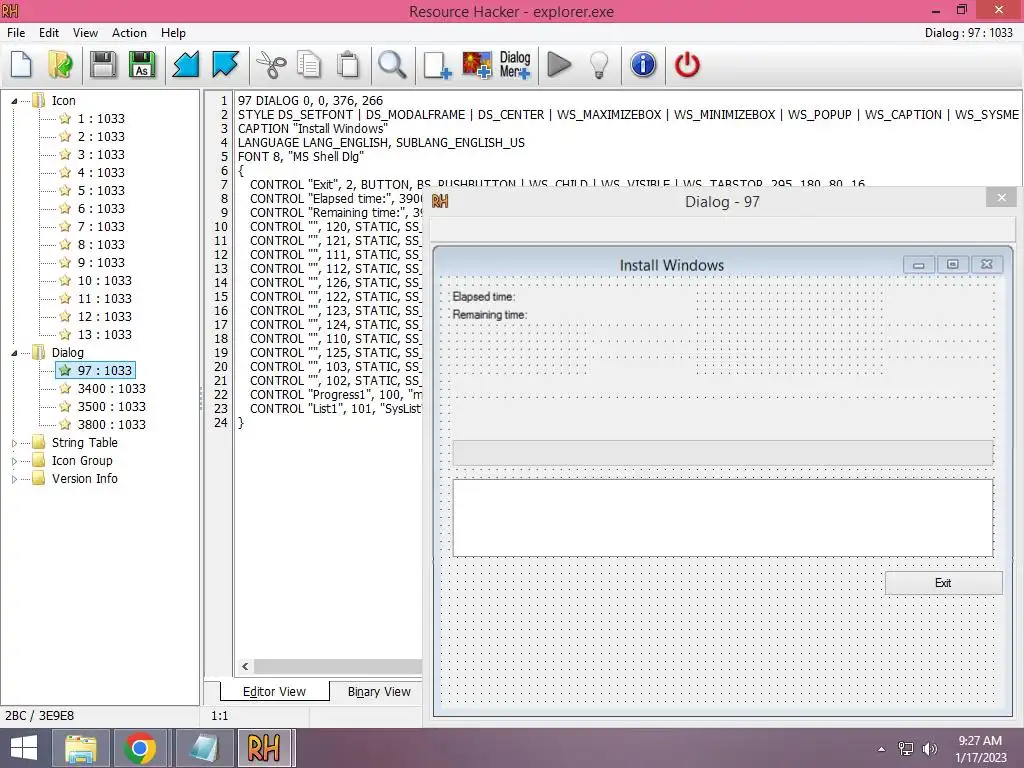Compile script with the green play icon

[559, 65]
